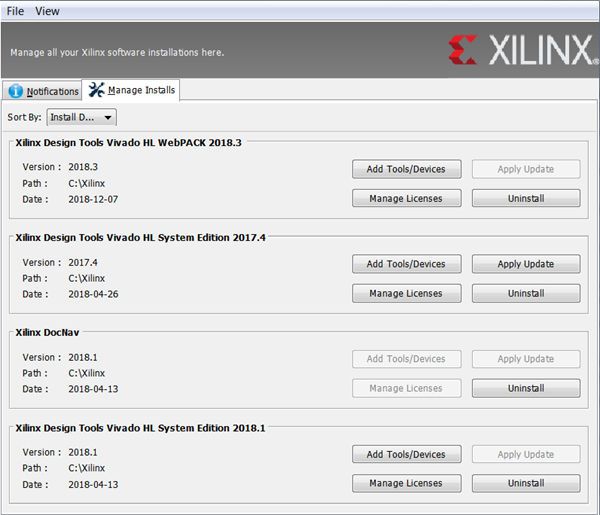Open the File menu
Viewport: 600px width, 515px height.
(x=15, y=11)
